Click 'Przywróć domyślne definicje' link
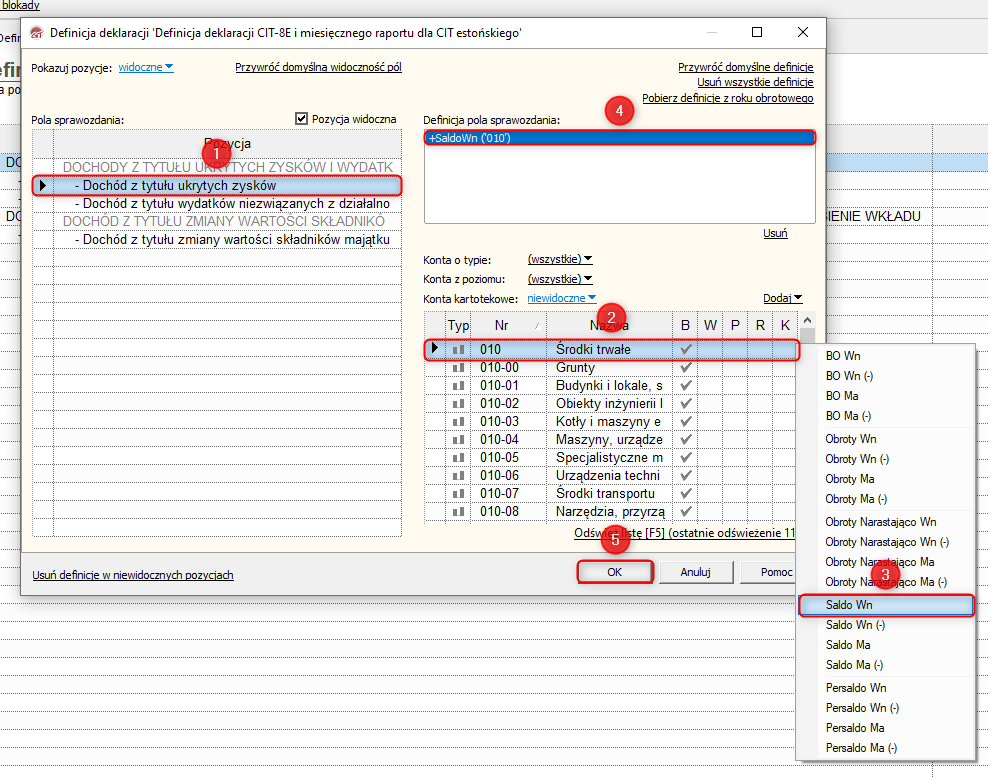Image resolution: width=988 pixels, height=777 pixels. coord(745,67)
